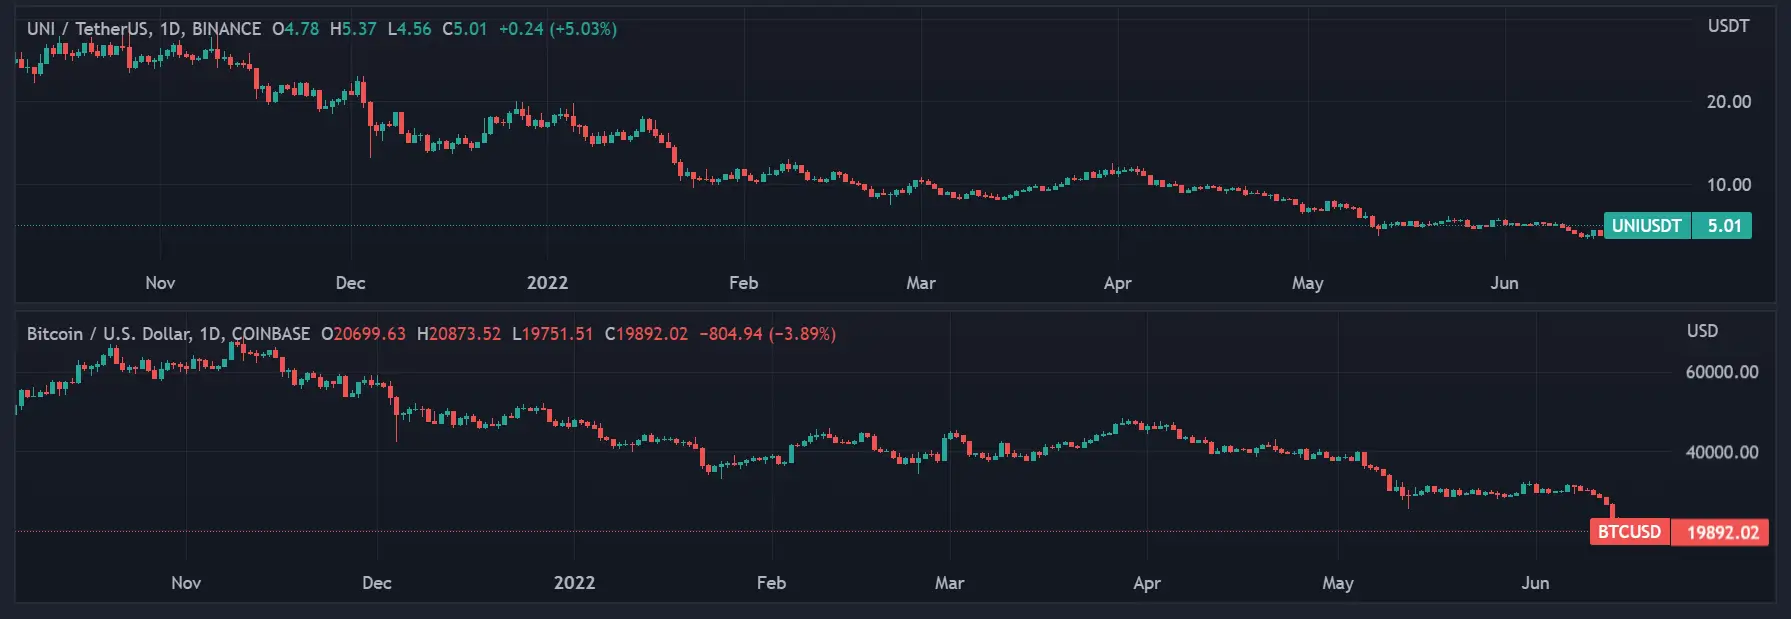This screenshot has width=1791, height=619.
Task: Select the 40000.00 level on price axis
Action: (x=1721, y=452)
